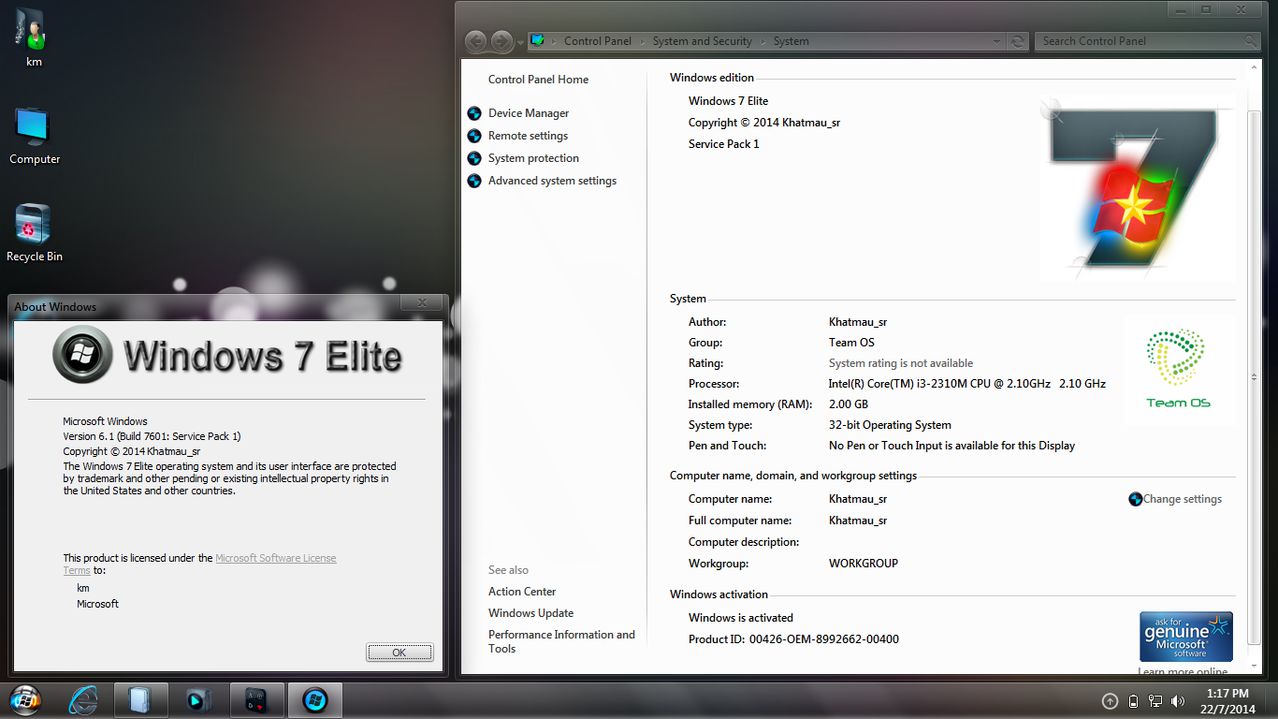Open the volume control slider from the tray

point(1177,700)
